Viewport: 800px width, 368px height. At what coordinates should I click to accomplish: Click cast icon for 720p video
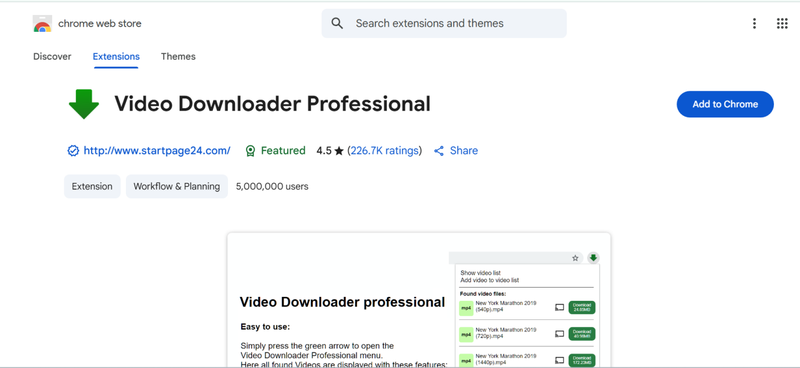coord(560,334)
